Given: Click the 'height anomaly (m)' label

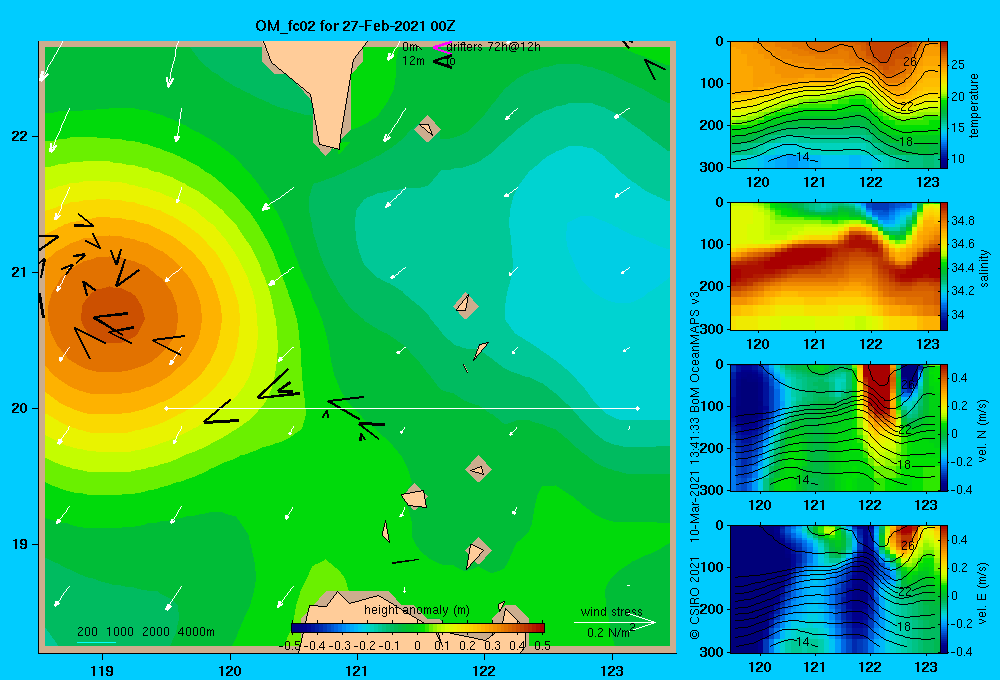Looking at the screenshot, I should 417,610.
